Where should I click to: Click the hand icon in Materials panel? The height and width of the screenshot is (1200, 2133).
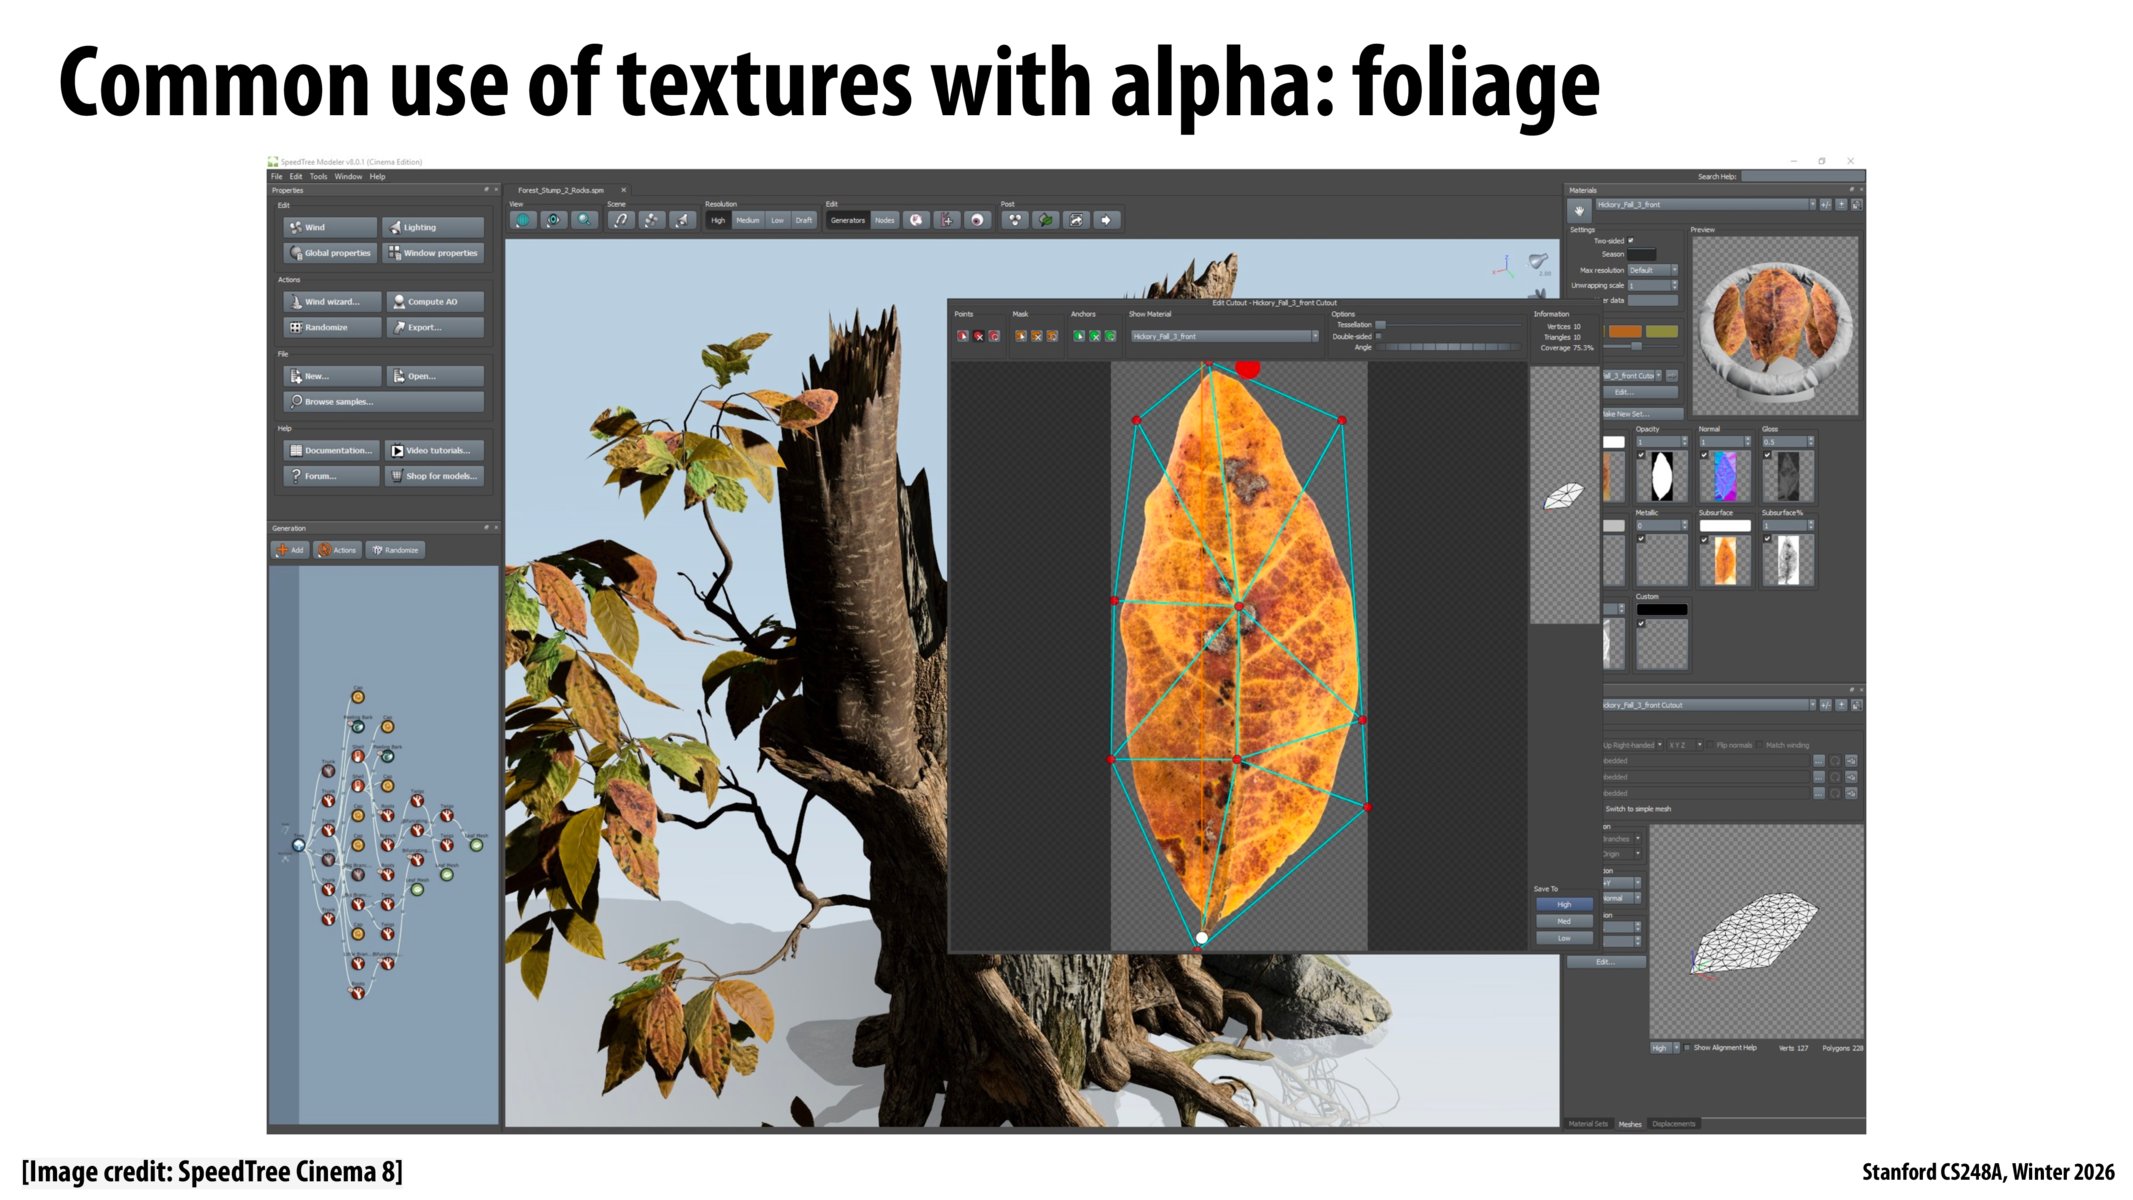pyautogui.click(x=1579, y=211)
